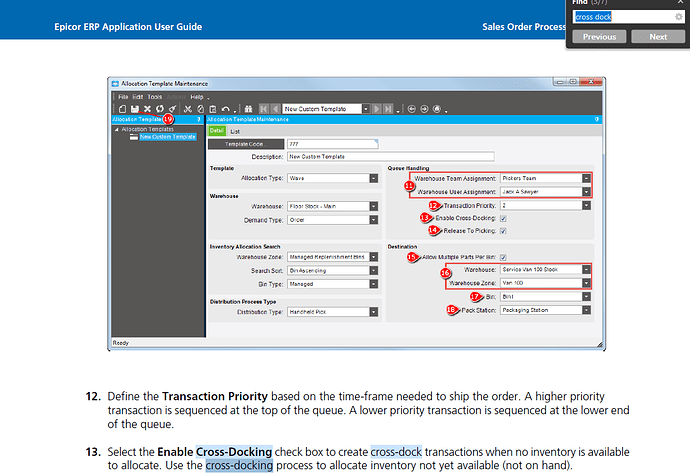Click highlighted 'cross-docking' word in step 13

[x=239, y=465]
